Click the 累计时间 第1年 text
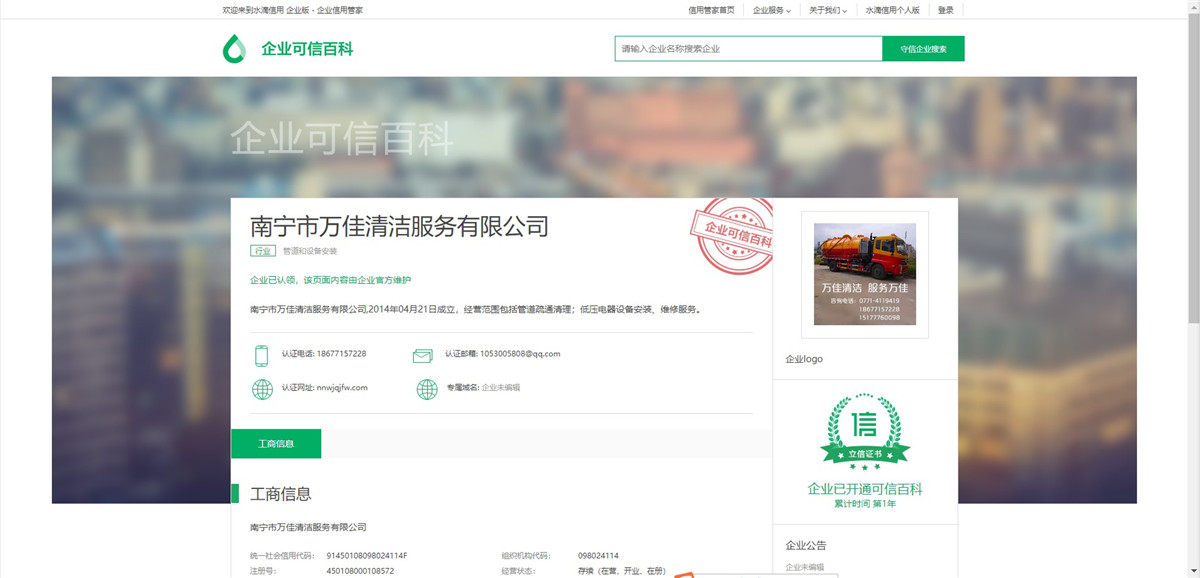The width and height of the screenshot is (1200, 578). (x=865, y=504)
